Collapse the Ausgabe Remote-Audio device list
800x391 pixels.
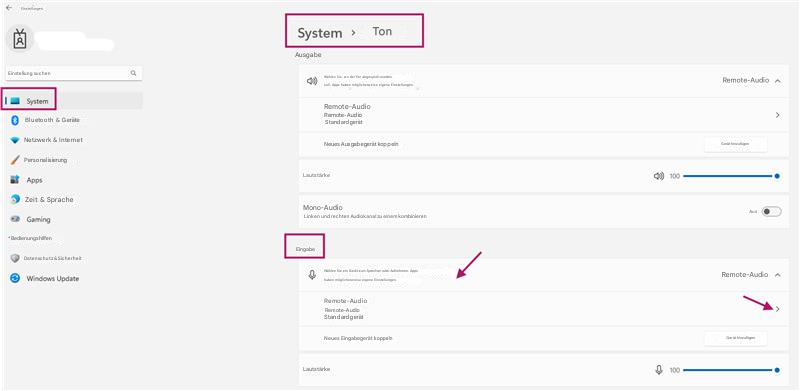[x=778, y=81]
